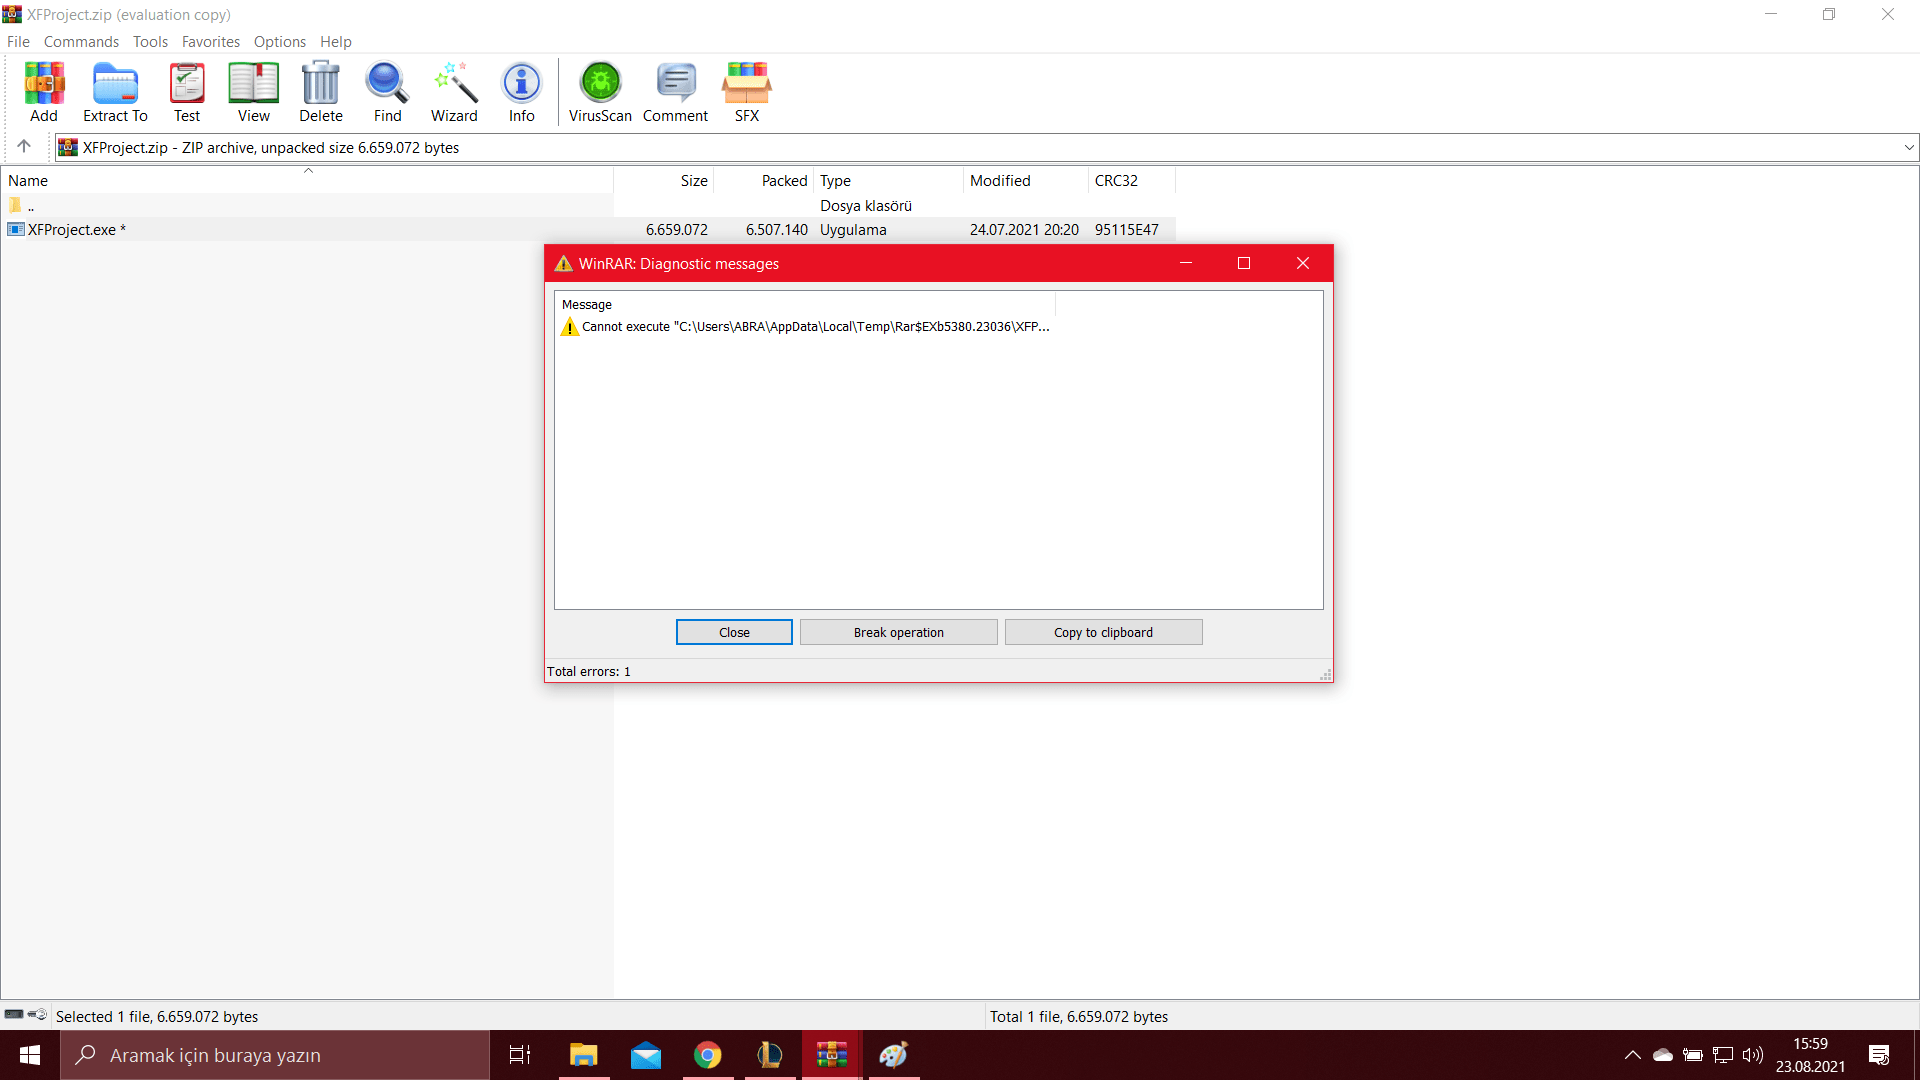Show hidden system tray icons

click(x=1632, y=1055)
